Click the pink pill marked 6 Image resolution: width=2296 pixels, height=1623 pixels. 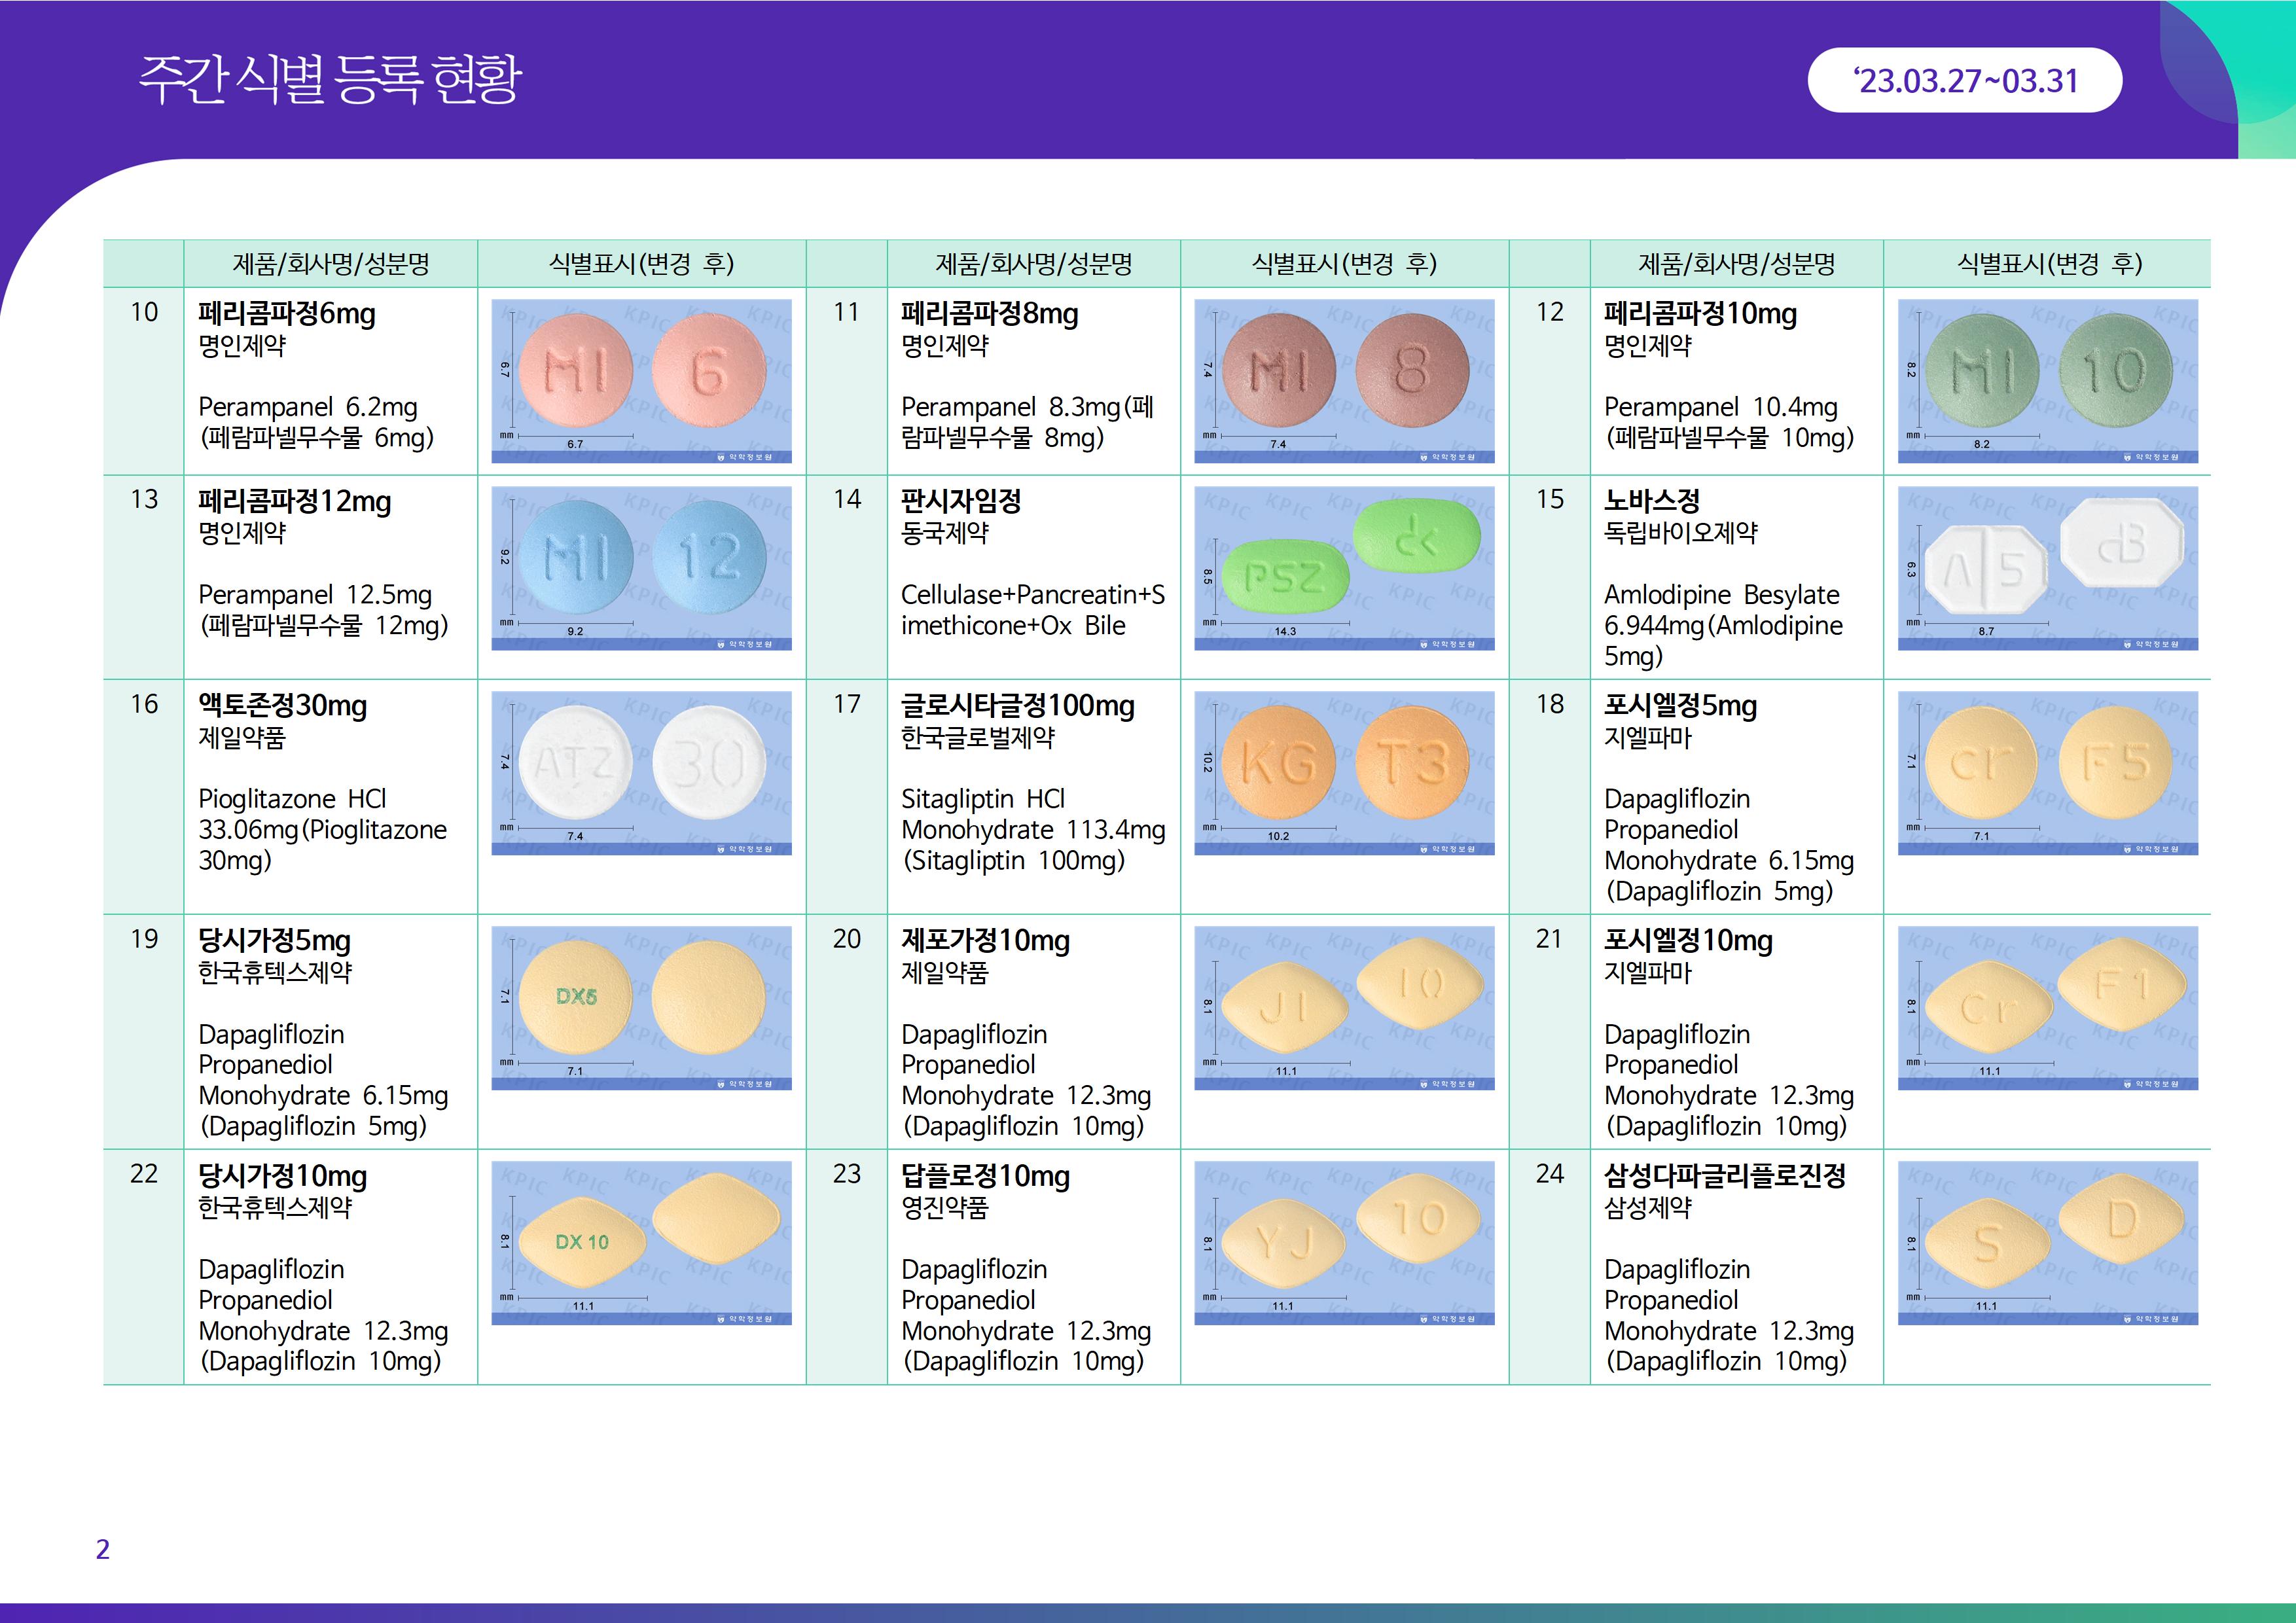(708, 371)
